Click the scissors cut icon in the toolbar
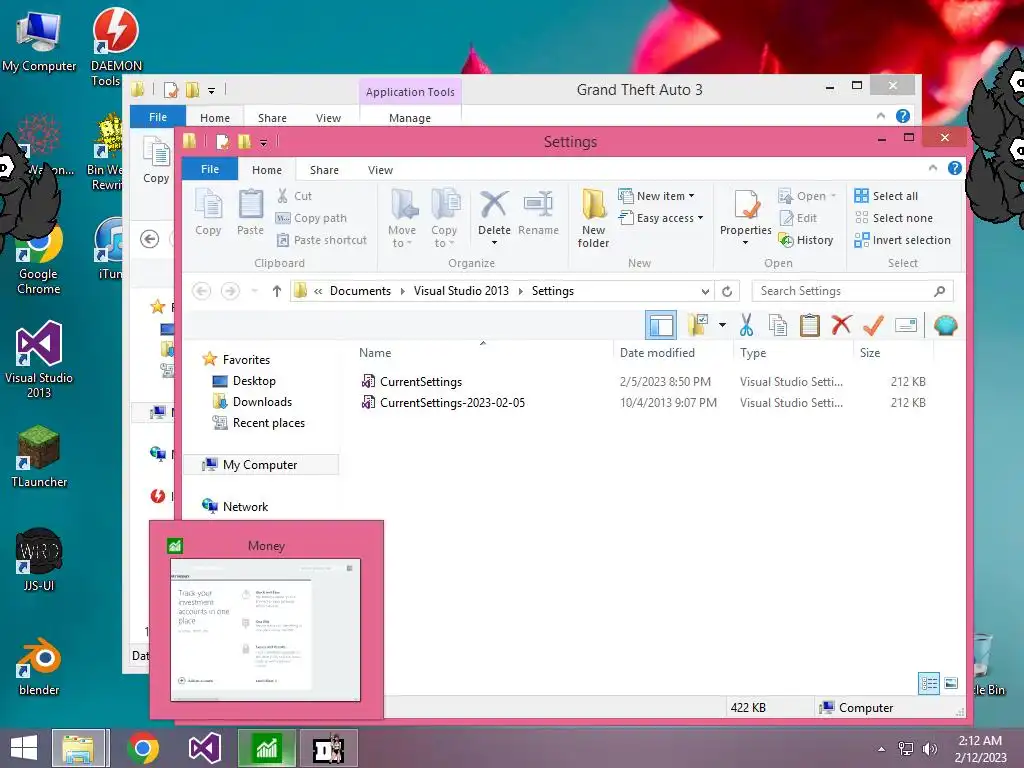This screenshot has width=1024, height=768. [x=746, y=325]
